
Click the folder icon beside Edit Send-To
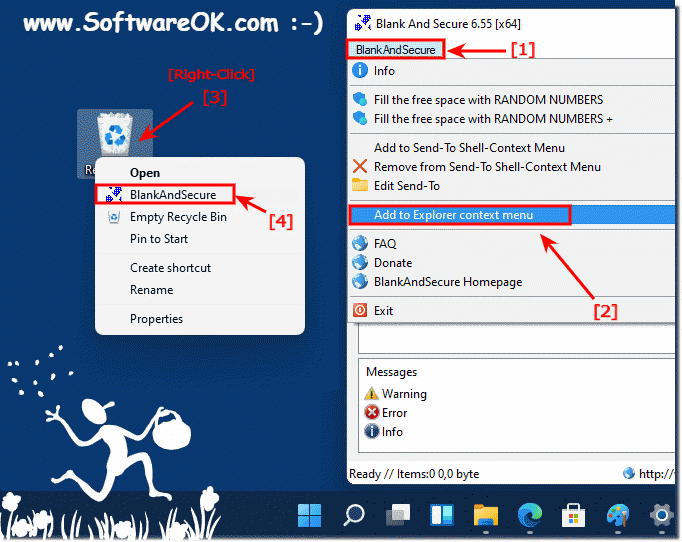pyautogui.click(x=360, y=185)
